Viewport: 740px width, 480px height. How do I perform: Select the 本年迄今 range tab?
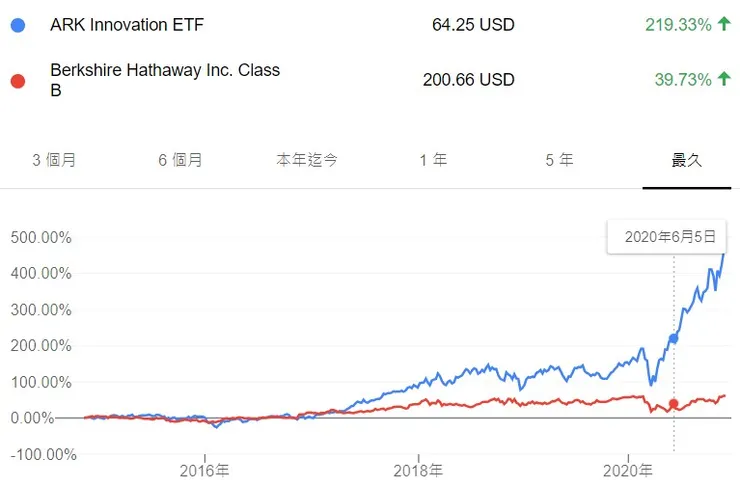point(307,160)
